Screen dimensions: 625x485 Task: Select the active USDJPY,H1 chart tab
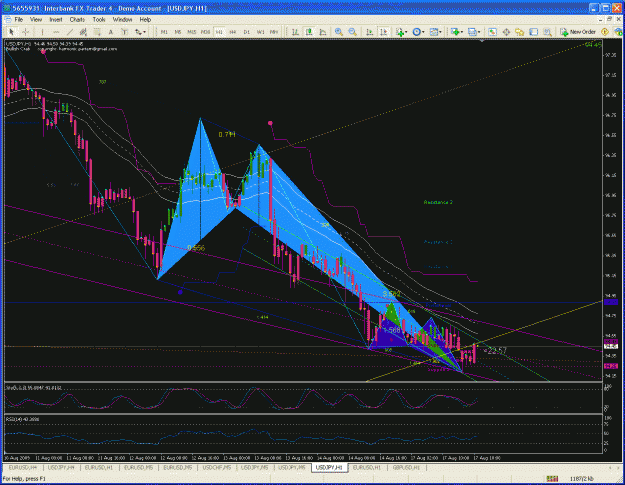coord(329,467)
